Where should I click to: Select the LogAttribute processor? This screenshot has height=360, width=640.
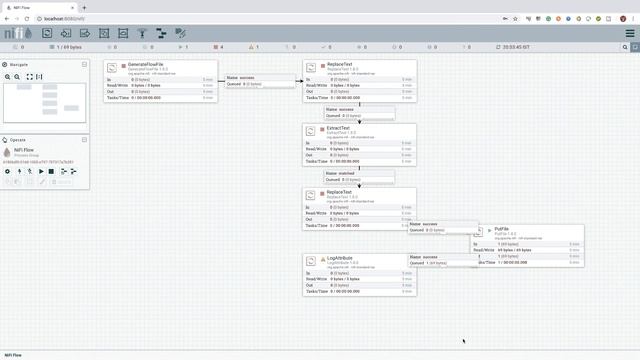360,275
